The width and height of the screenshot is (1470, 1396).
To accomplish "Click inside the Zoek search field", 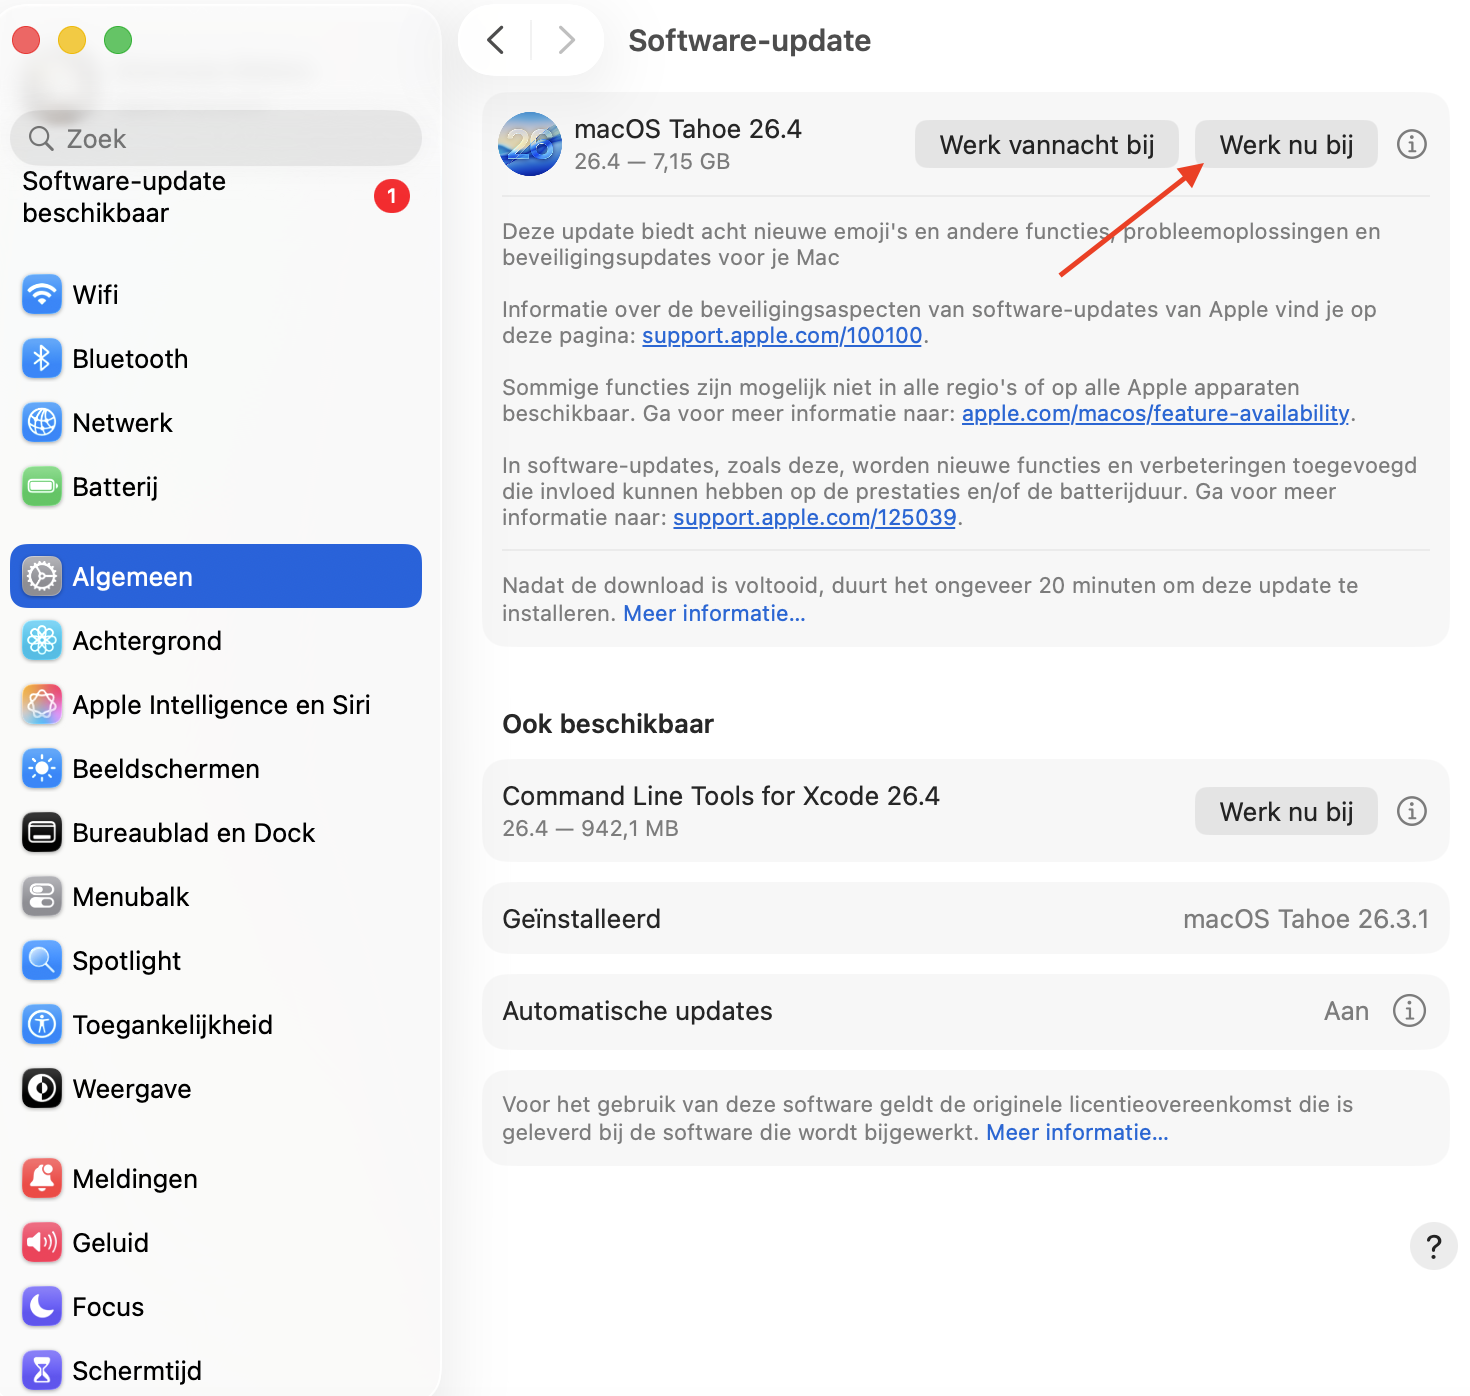I will coord(215,138).
